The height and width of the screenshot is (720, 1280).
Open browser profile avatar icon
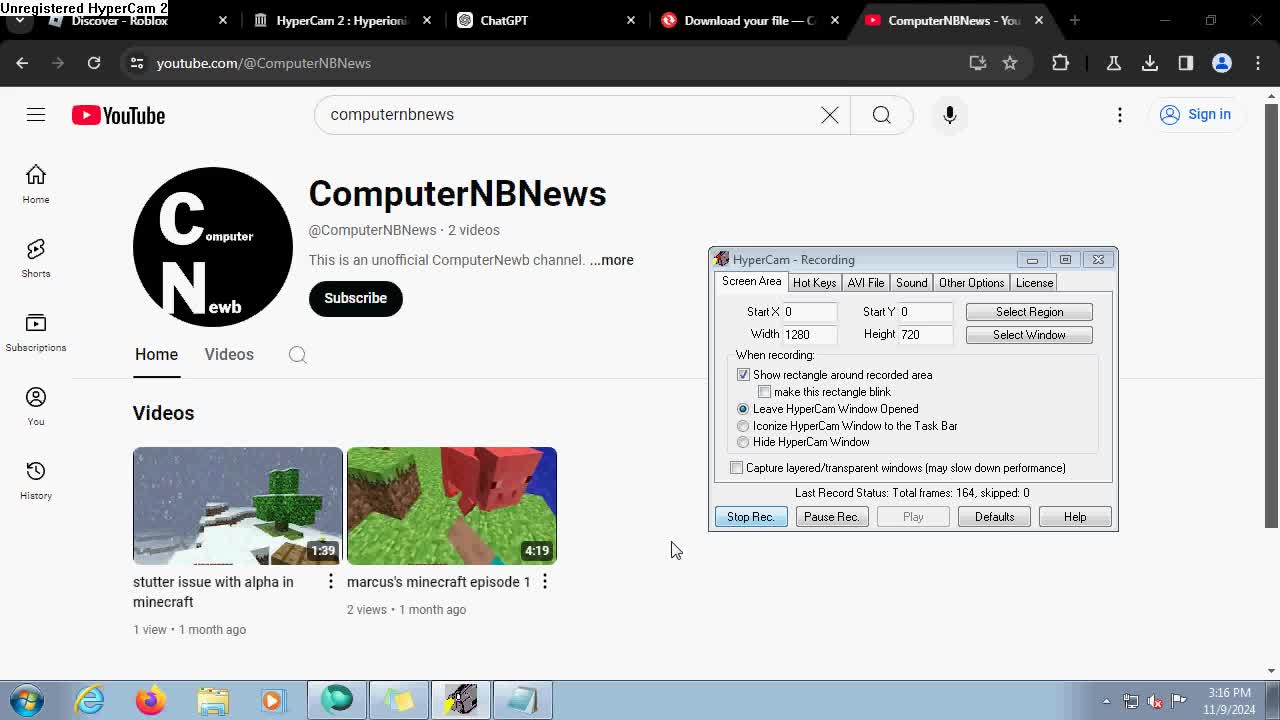[1222, 63]
